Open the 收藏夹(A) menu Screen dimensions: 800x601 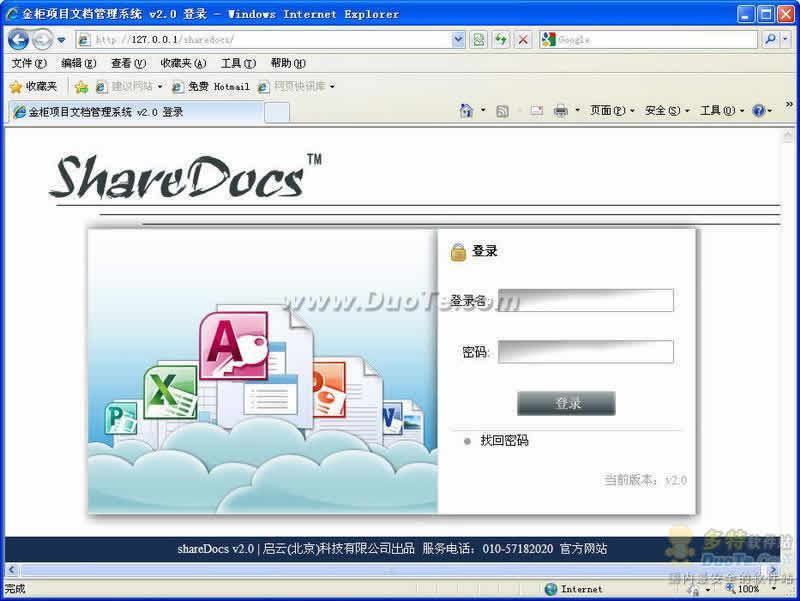[183, 63]
